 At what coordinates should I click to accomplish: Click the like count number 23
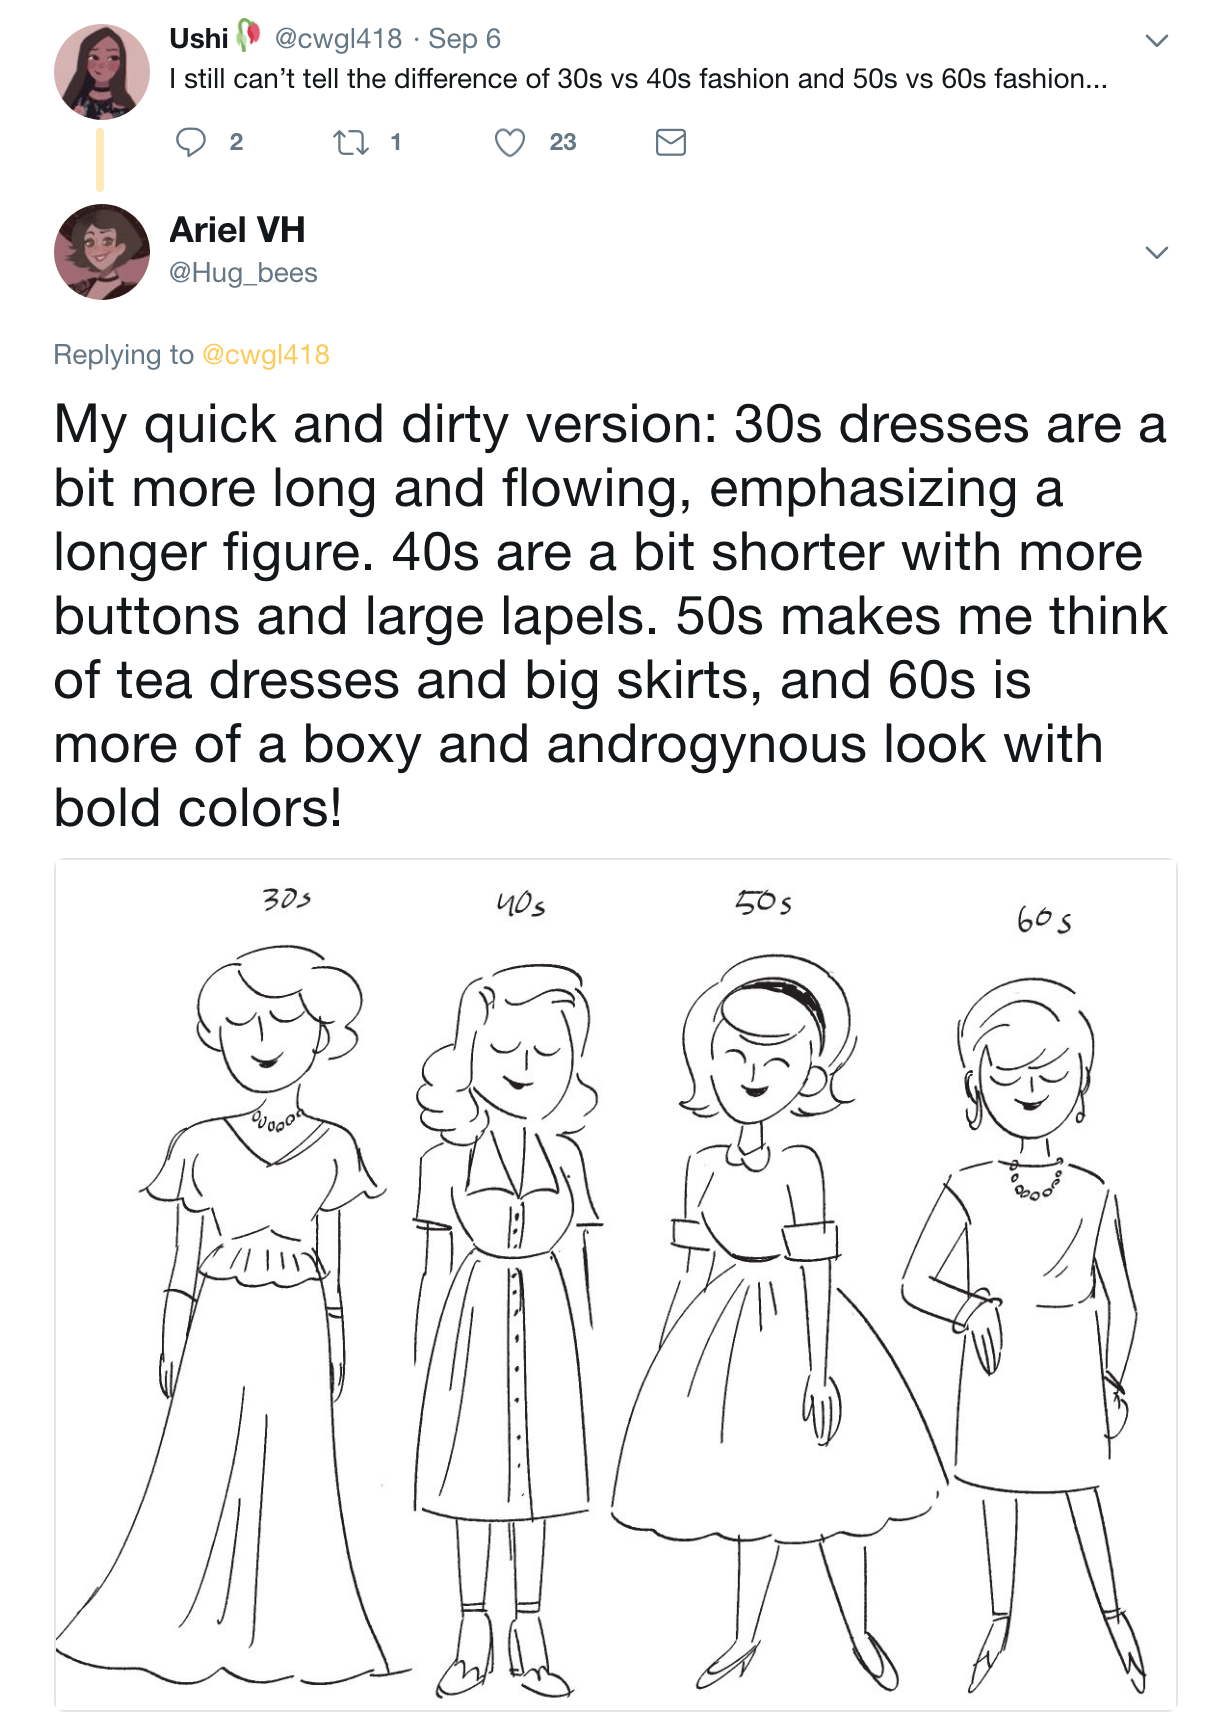(563, 143)
